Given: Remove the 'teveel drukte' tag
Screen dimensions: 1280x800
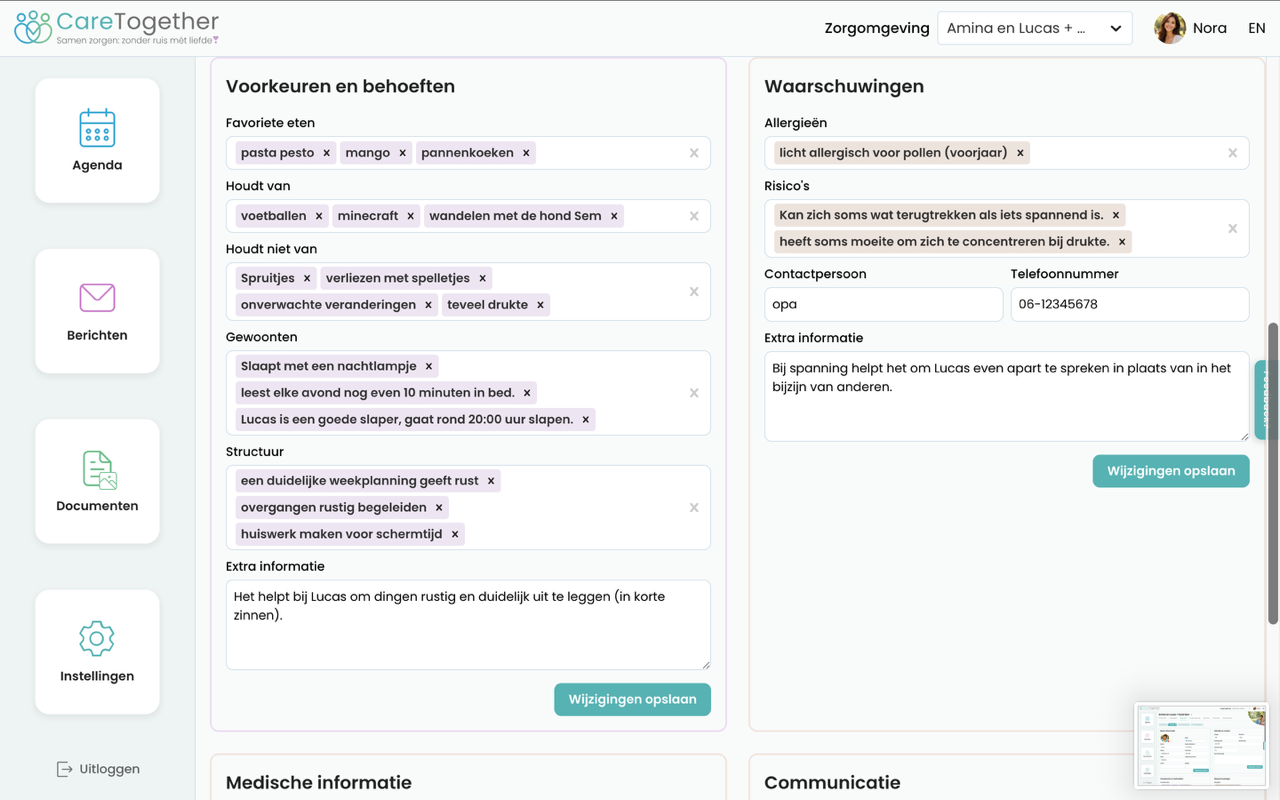Looking at the screenshot, I should pyautogui.click(x=540, y=305).
